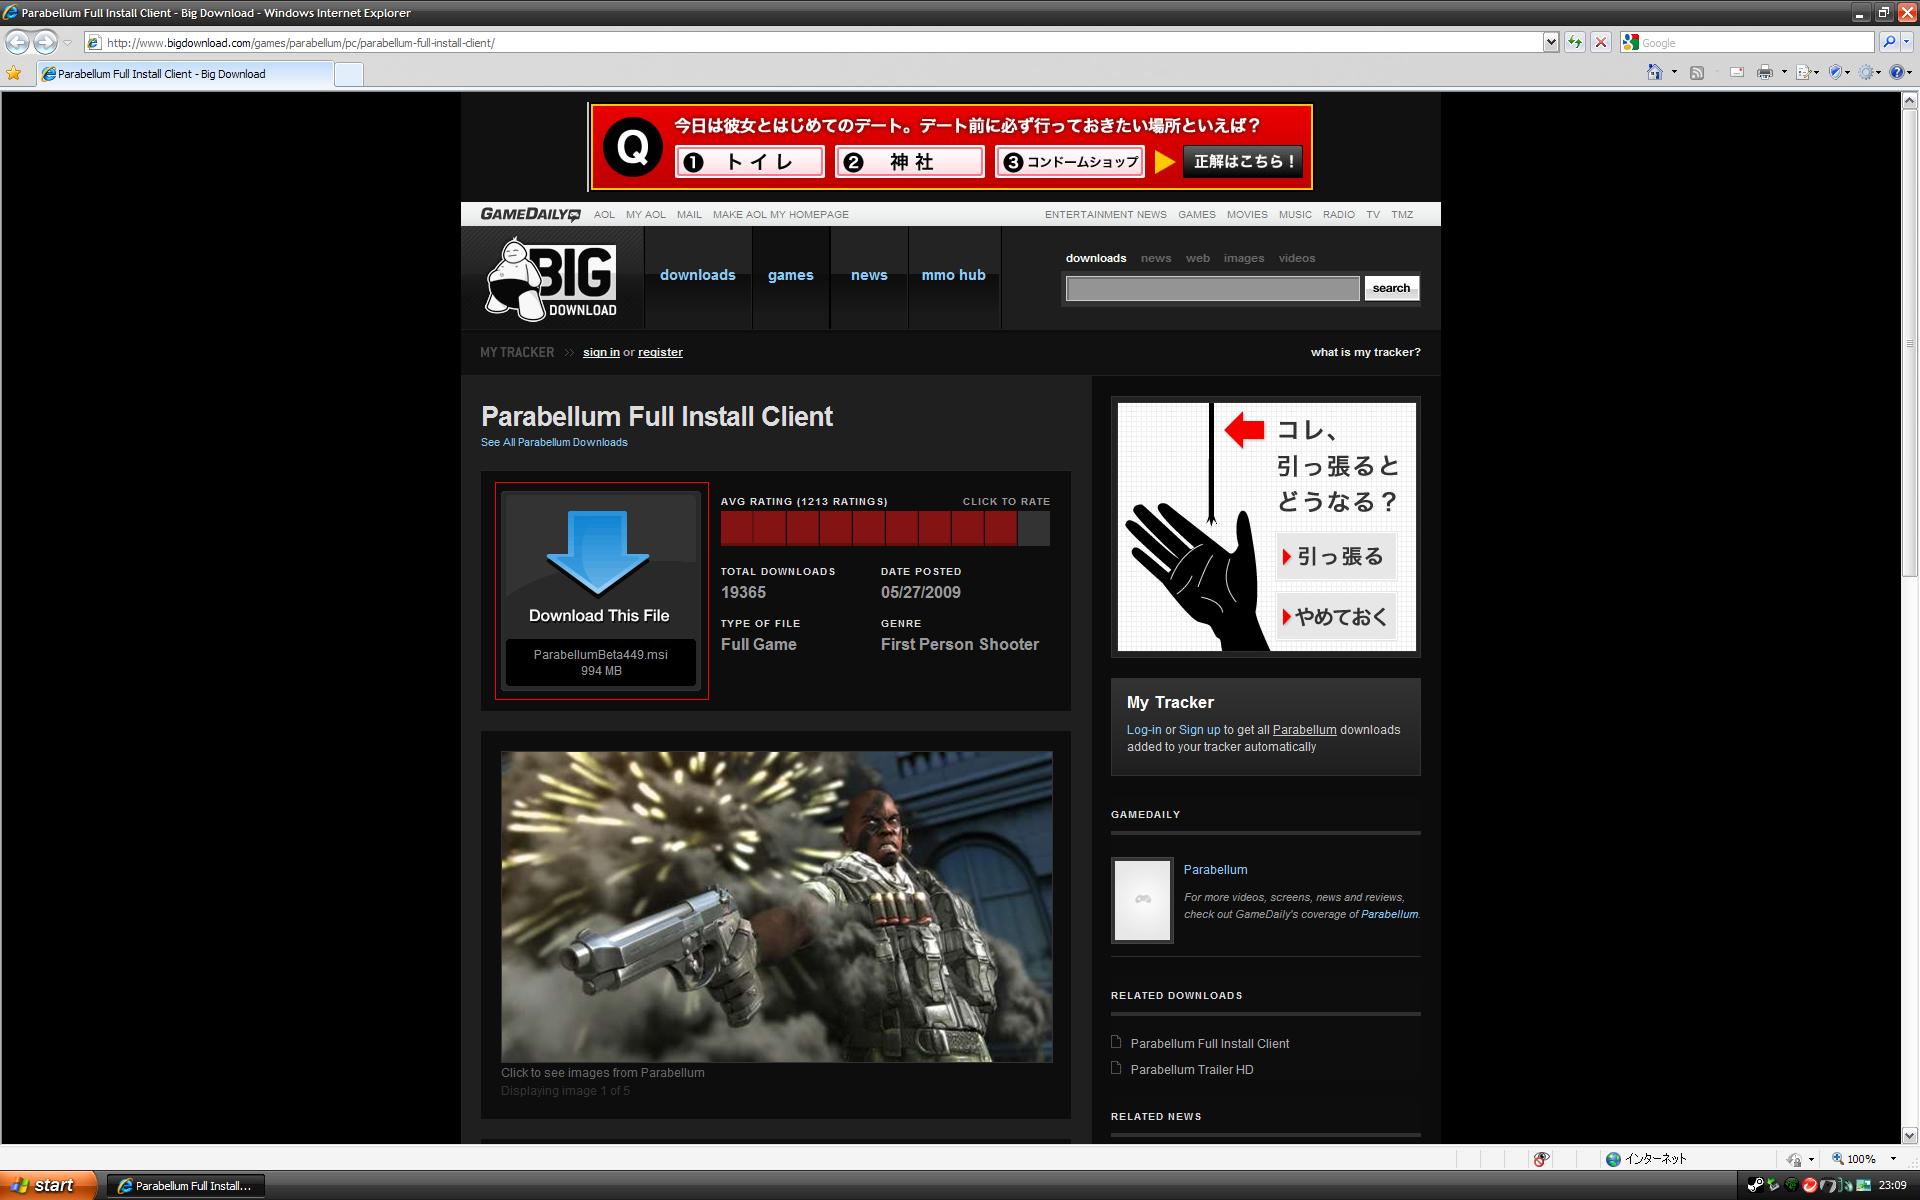
Task: Click 'See All Parabellum Downloads' link
Action: pos(554,442)
